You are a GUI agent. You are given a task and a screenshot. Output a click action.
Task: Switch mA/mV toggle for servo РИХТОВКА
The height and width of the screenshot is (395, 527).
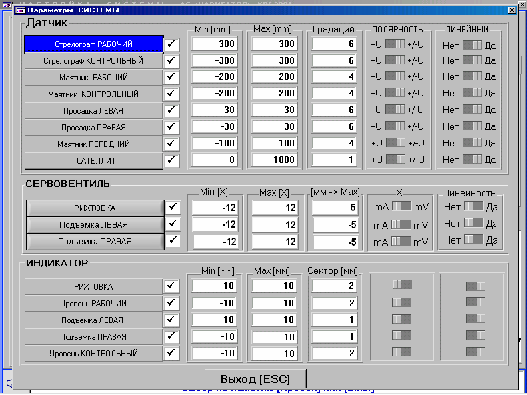(x=401, y=206)
